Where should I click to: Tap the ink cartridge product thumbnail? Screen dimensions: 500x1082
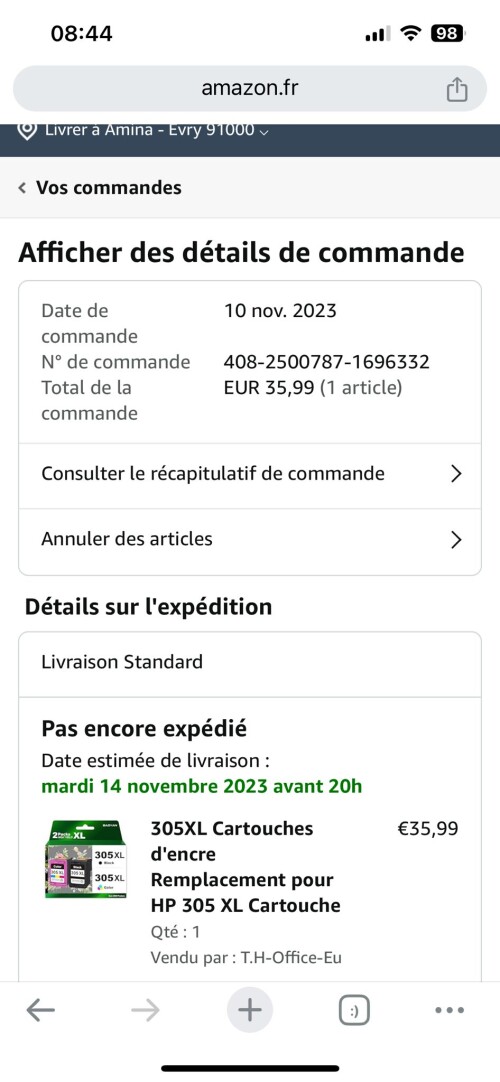tap(86, 859)
